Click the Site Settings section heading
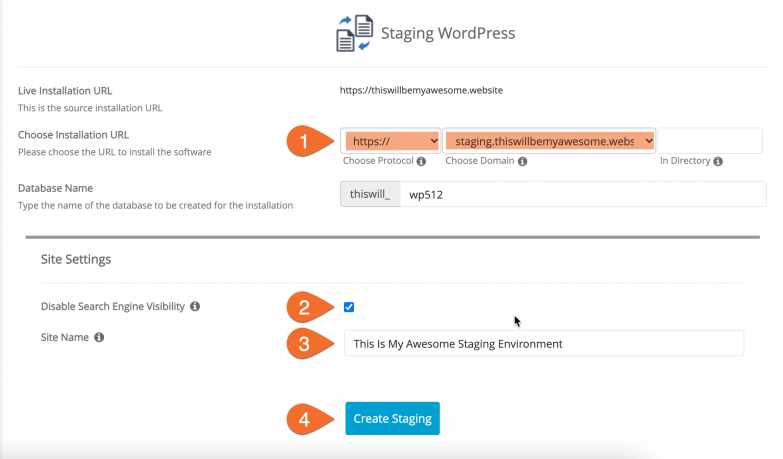Viewport: 783px width, 459px height. 75,259
